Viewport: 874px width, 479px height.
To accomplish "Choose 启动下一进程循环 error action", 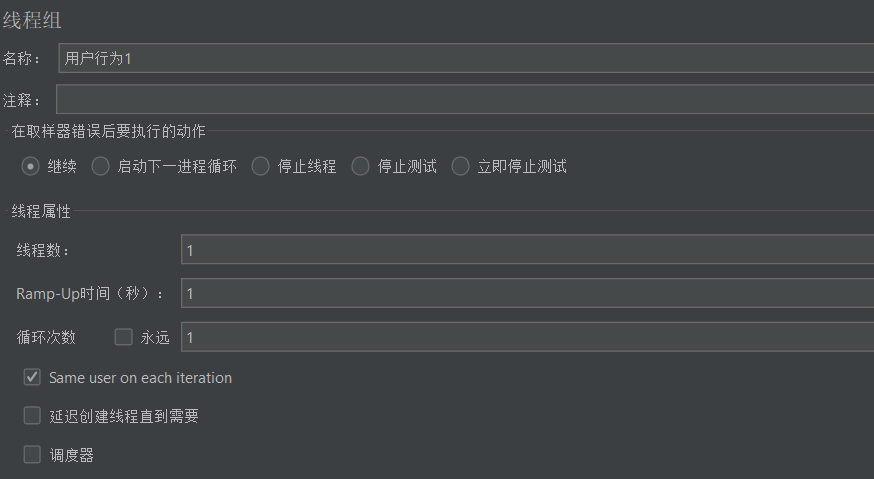I will pyautogui.click(x=100, y=166).
